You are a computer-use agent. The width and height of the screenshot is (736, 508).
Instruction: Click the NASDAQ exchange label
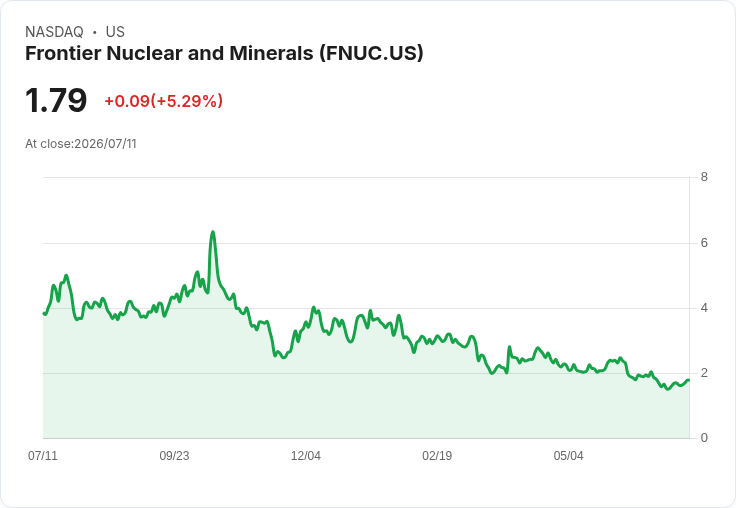[x=54, y=32]
